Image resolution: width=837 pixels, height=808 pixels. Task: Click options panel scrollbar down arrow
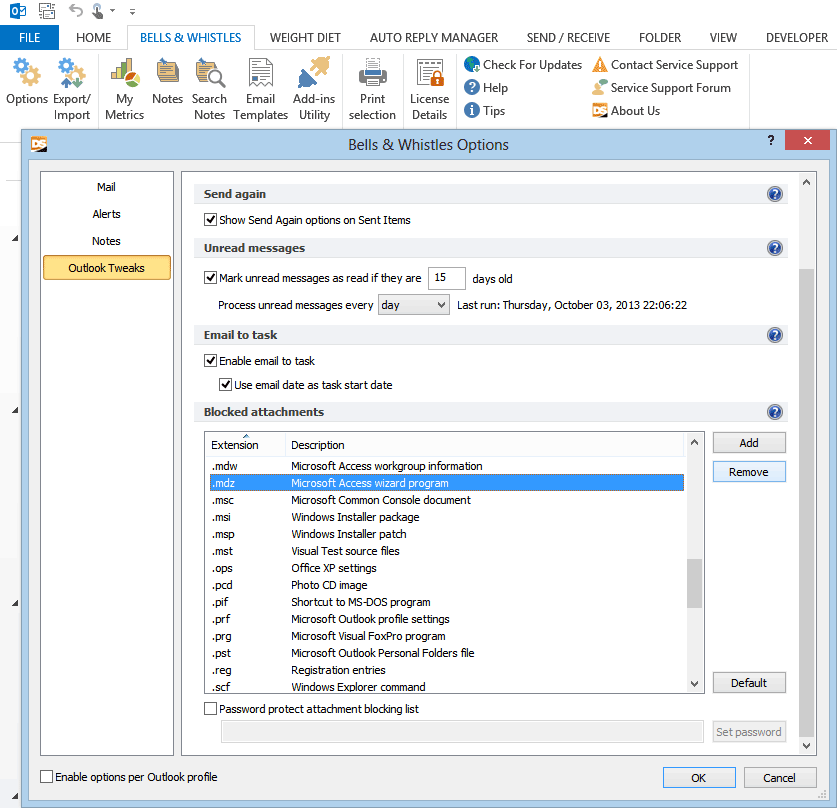click(807, 746)
